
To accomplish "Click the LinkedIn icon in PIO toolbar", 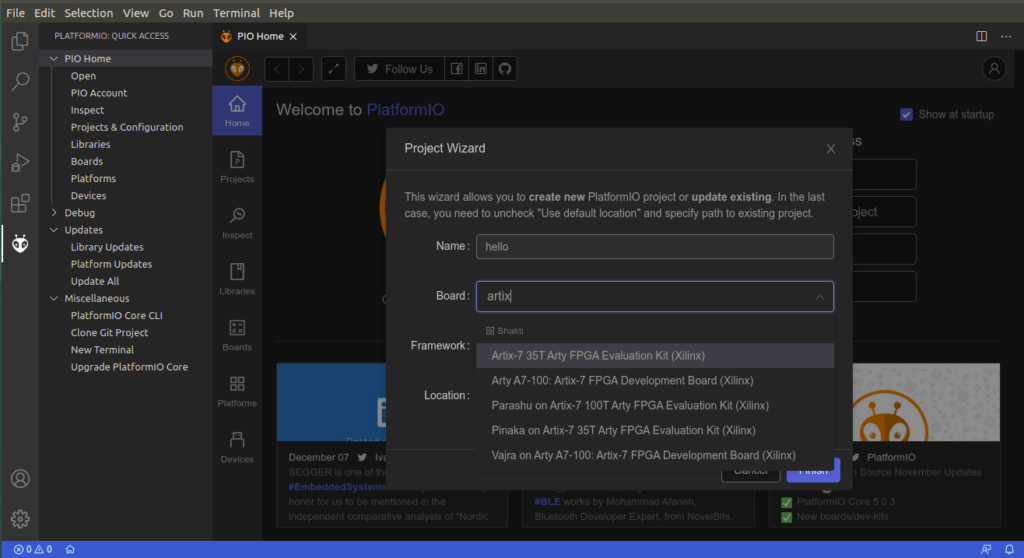I will (x=481, y=69).
